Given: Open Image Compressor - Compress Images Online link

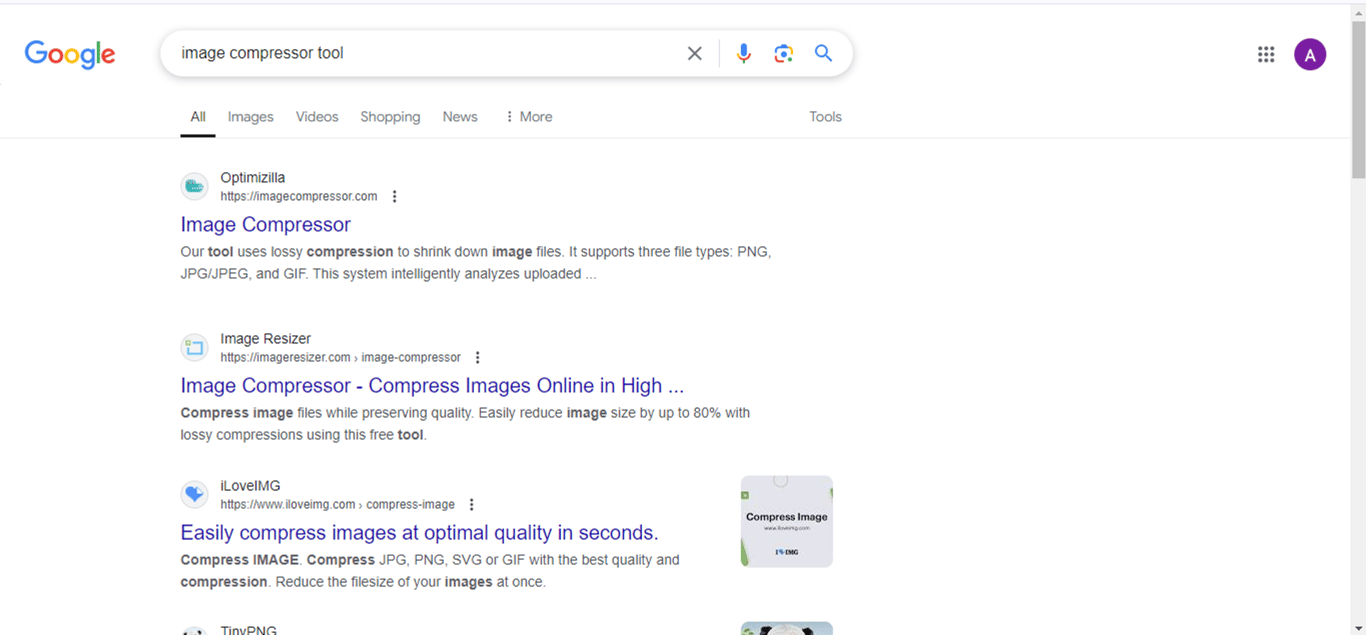Looking at the screenshot, I should (432, 386).
